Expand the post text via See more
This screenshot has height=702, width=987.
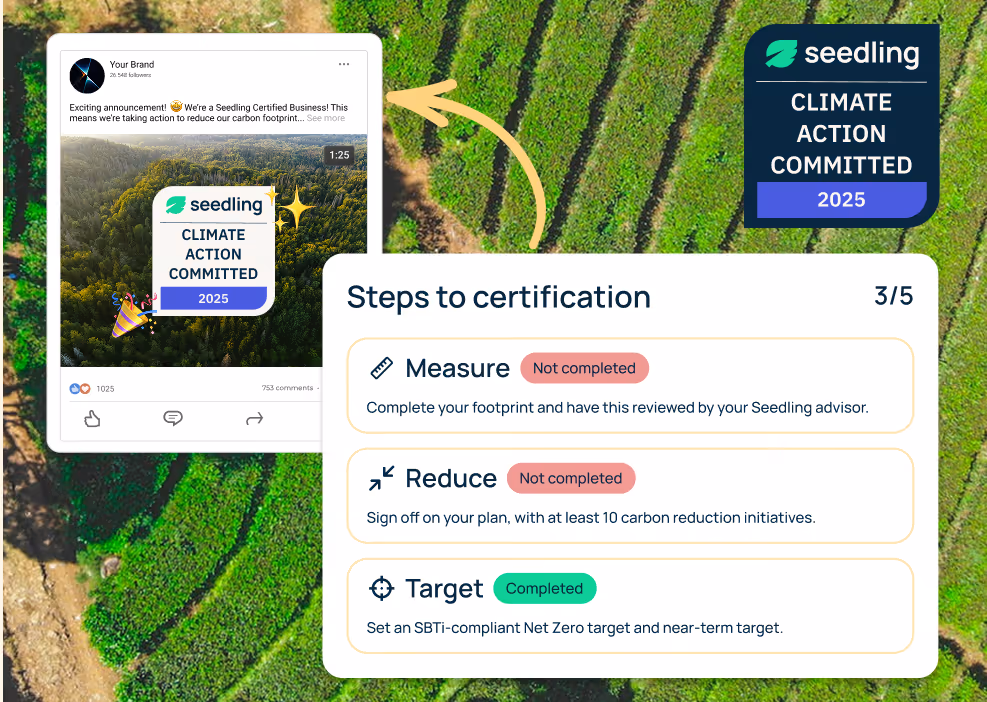tap(326, 117)
